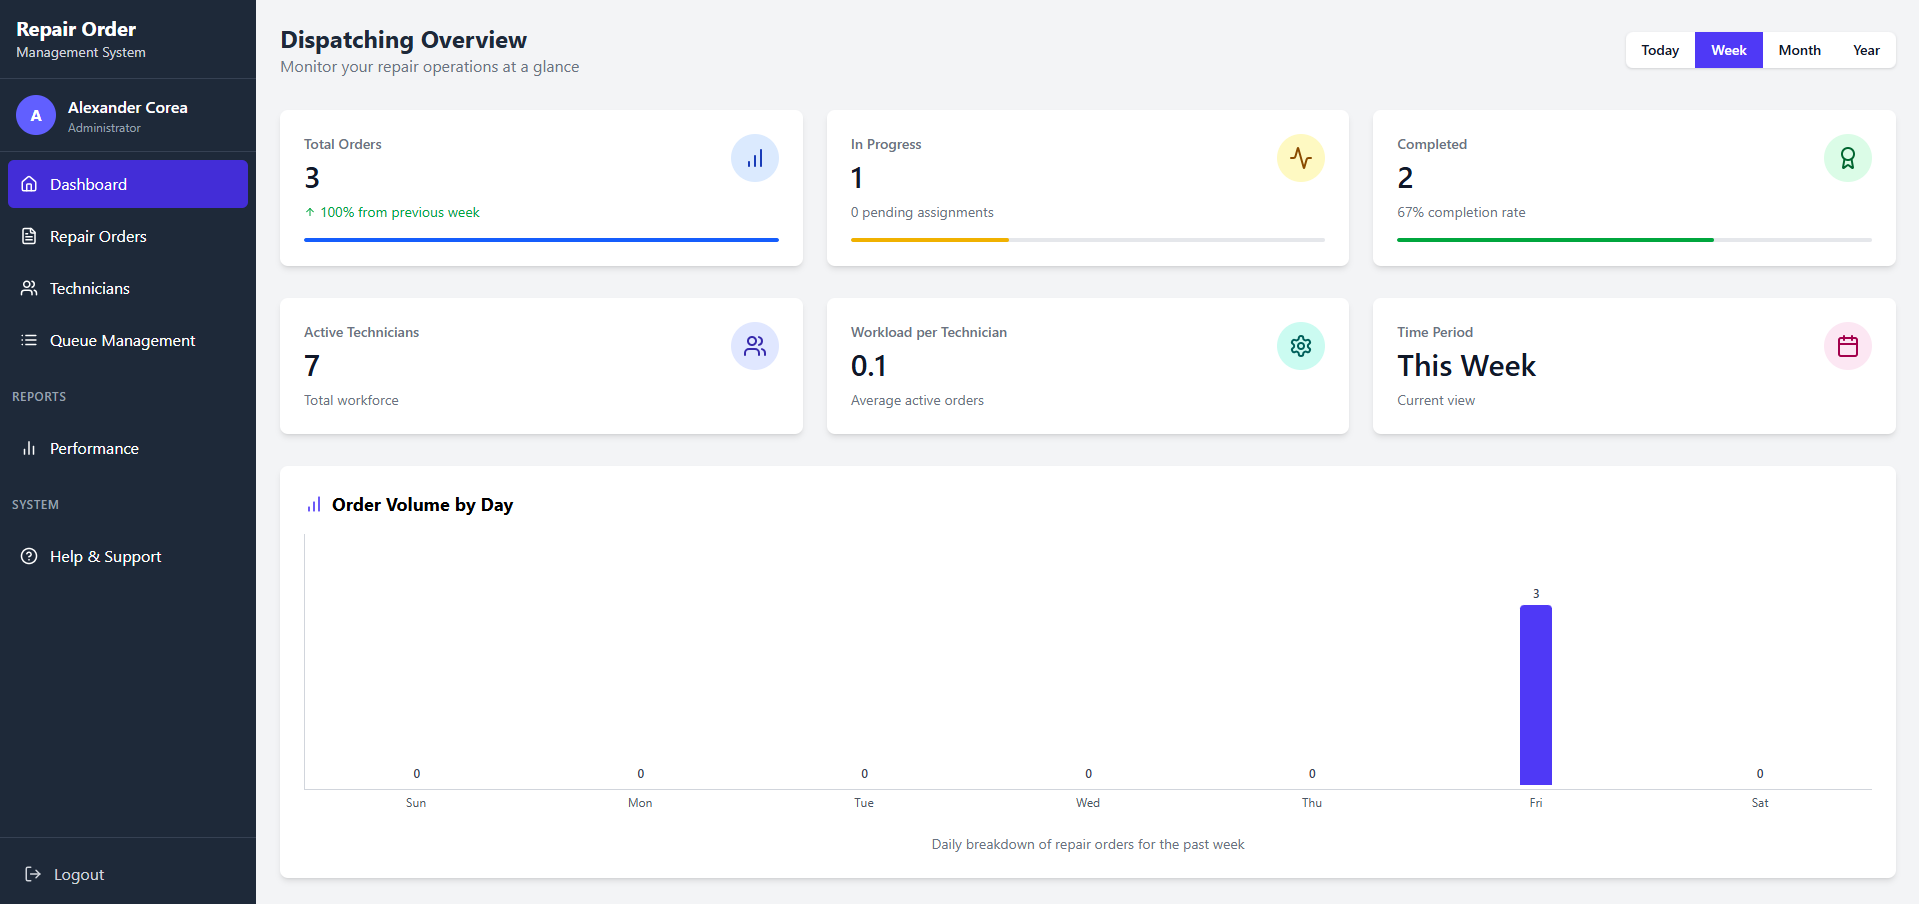Click the 'This Week' time period value

click(1466, 366)
